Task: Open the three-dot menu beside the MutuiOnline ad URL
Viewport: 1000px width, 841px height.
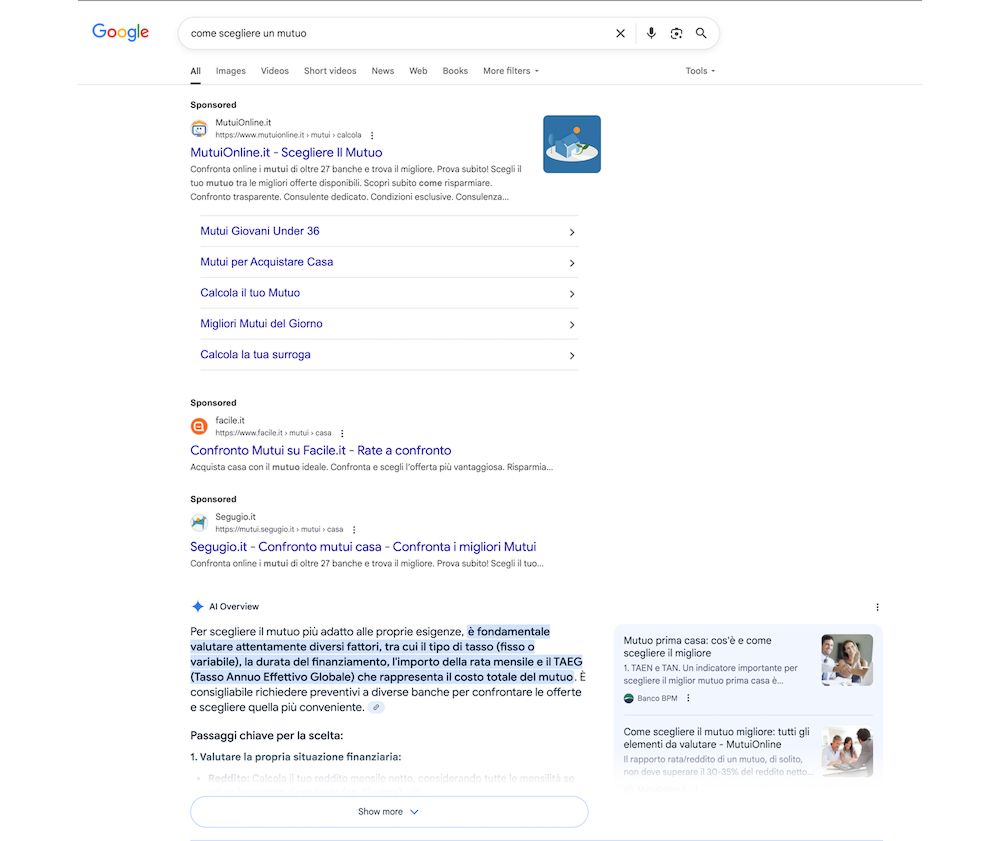Action: click(x=372, y=134)
